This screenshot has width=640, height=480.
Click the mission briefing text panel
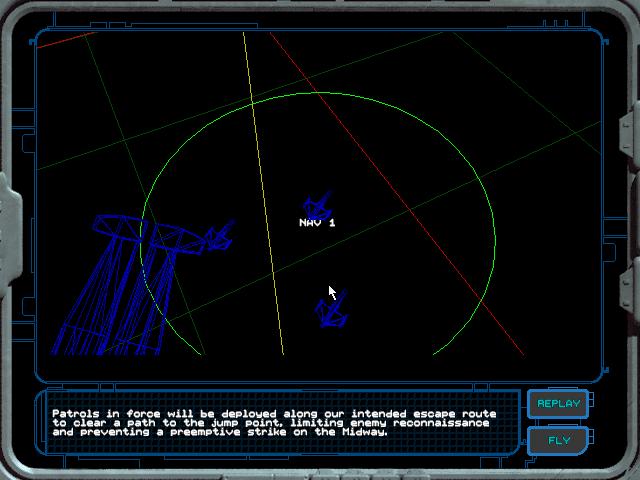click(278, 423)
